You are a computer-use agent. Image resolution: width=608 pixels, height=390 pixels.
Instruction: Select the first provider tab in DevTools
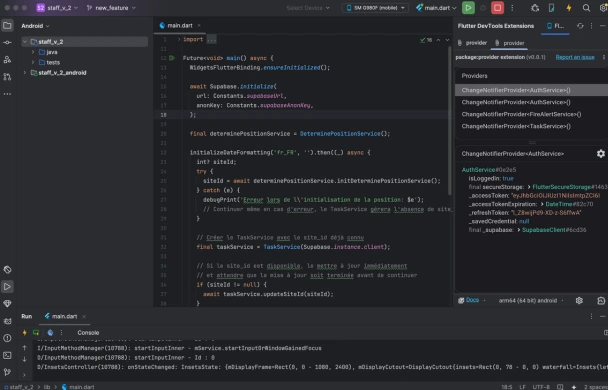click(472, 43)
